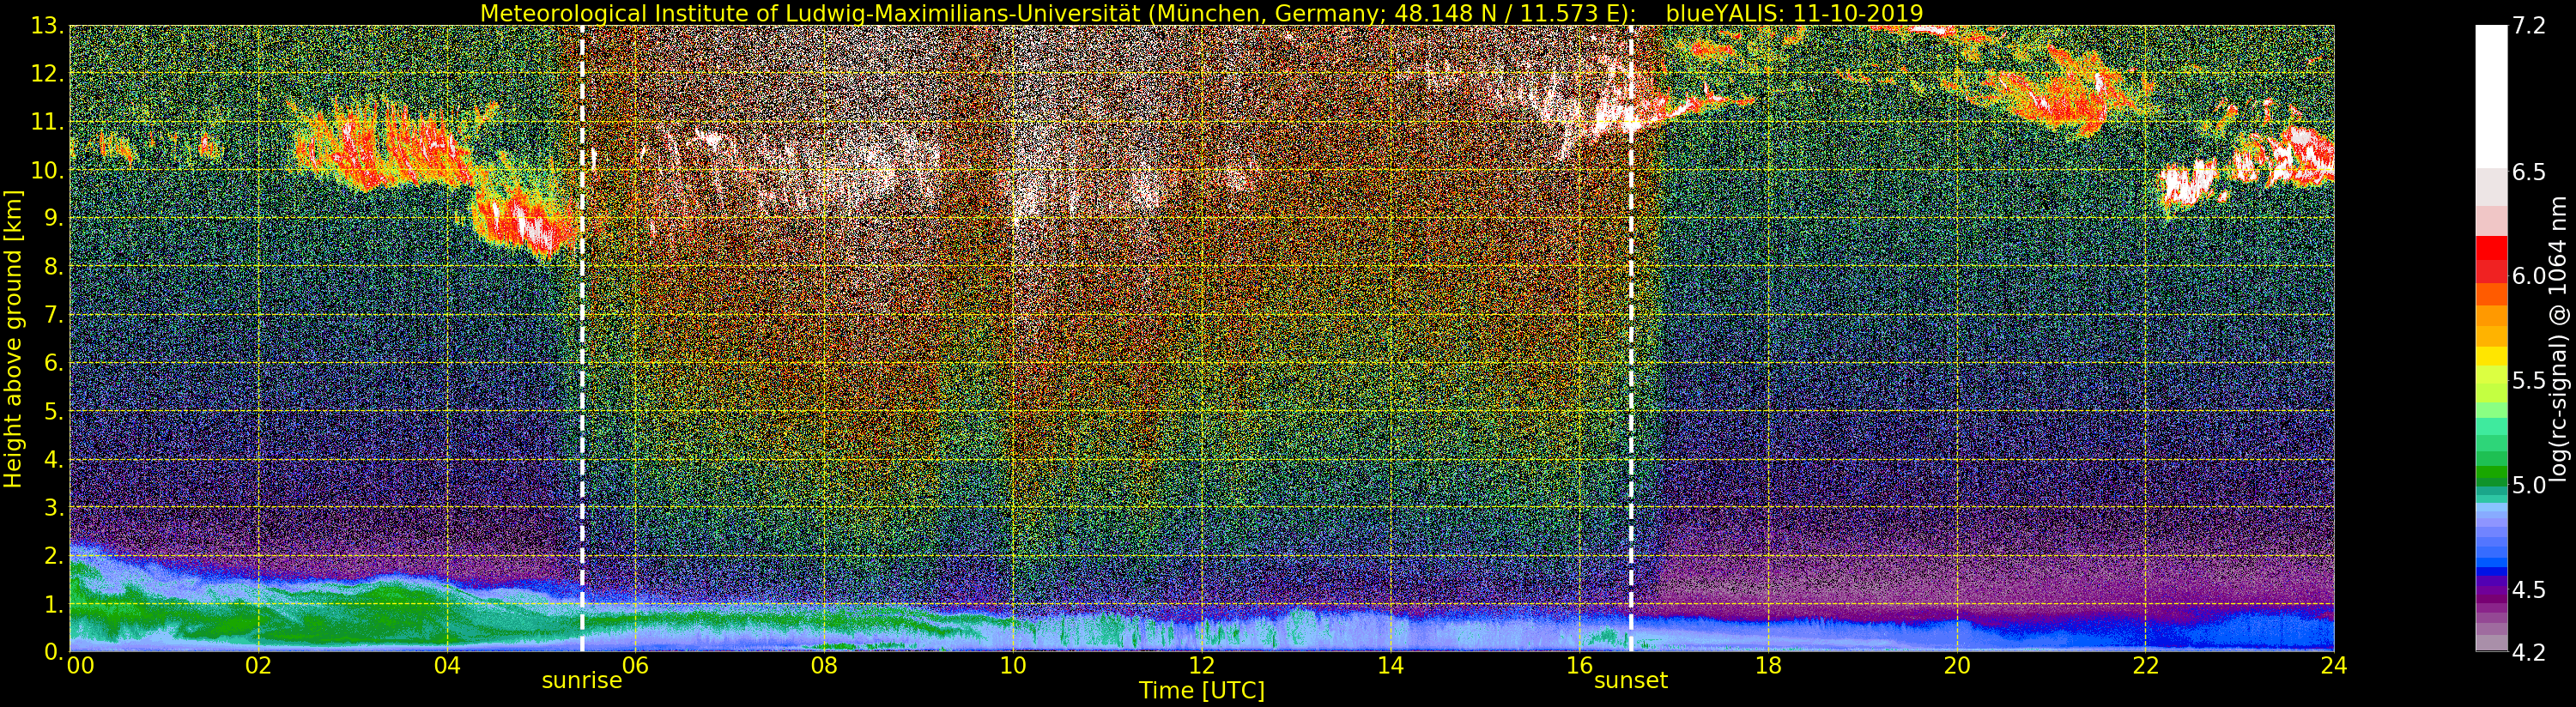Click the 'Time [UTC]' axis title
Screen dimensions: 2576x707
click(1202, 691)
